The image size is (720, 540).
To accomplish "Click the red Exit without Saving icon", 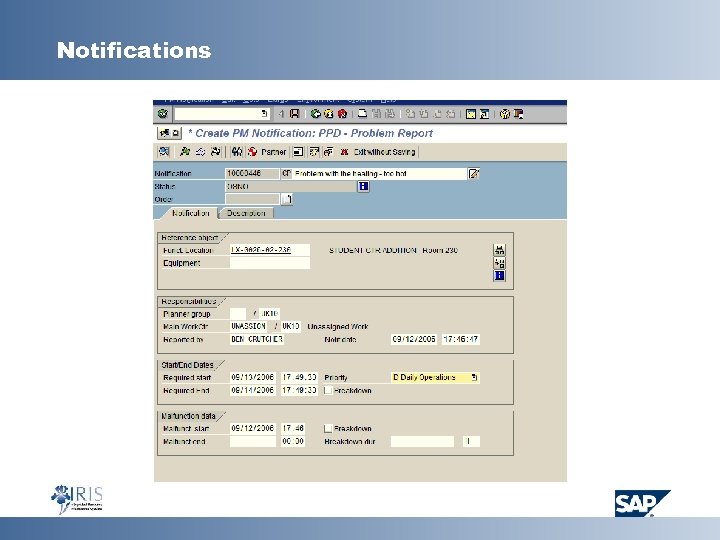I will (x=344, y=152).
